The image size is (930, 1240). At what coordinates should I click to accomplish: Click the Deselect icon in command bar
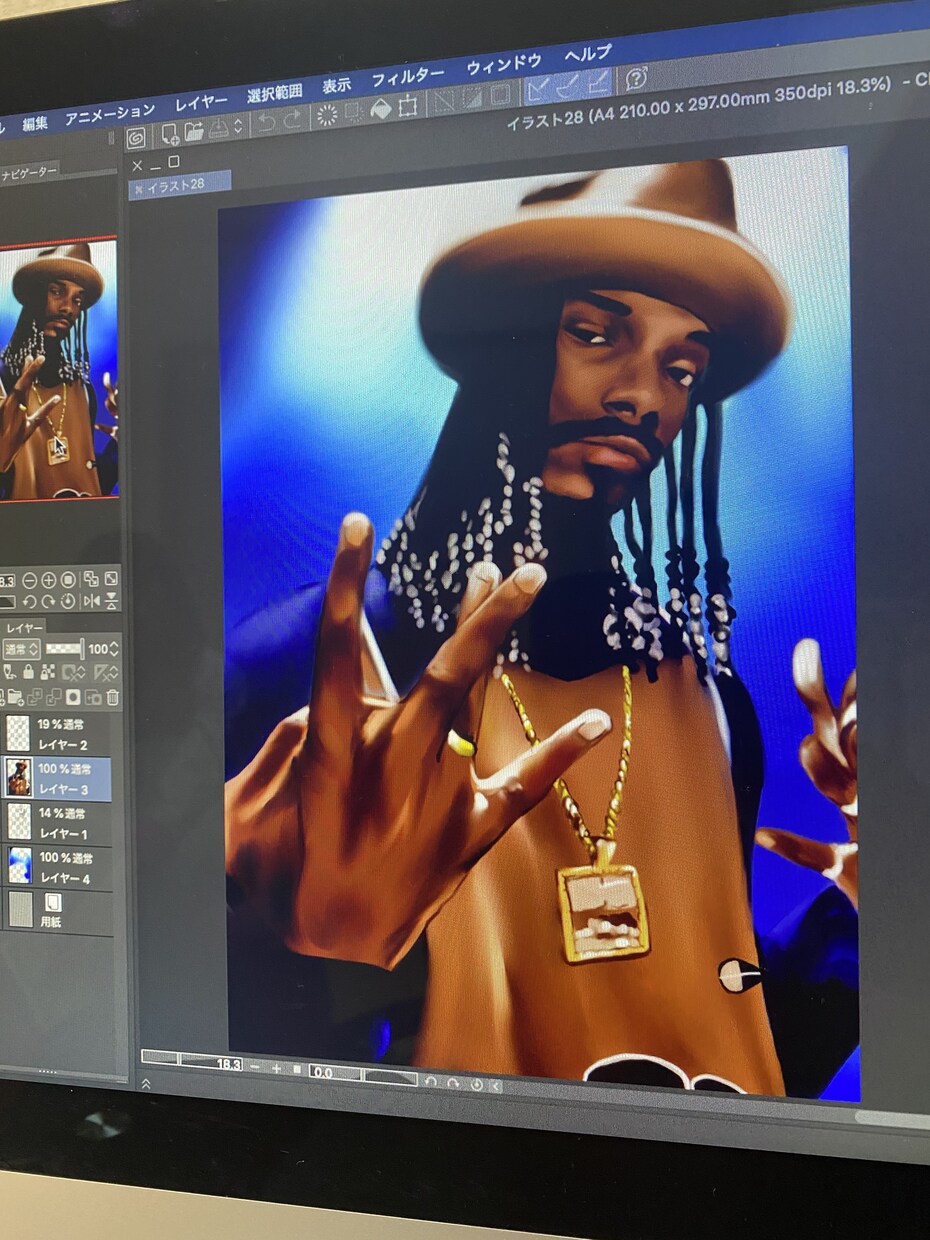(x=443, y=101)
